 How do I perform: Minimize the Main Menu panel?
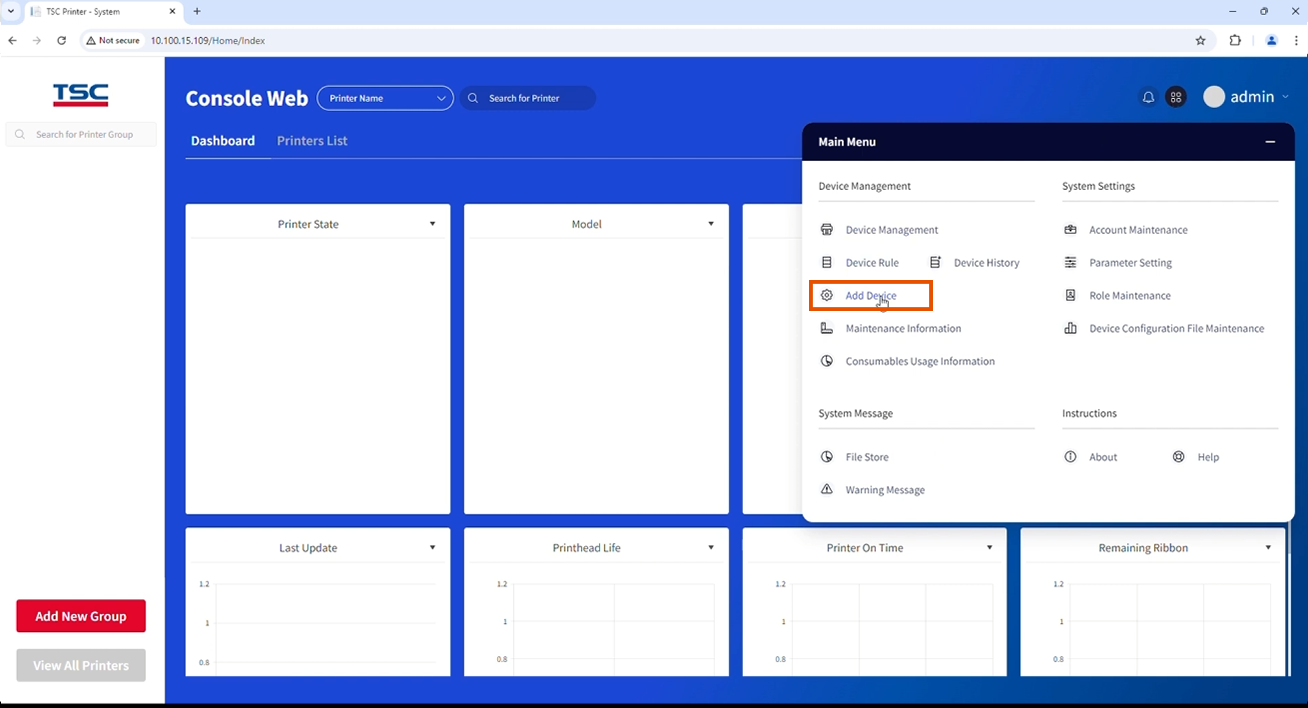click(x=1270, y=142)
